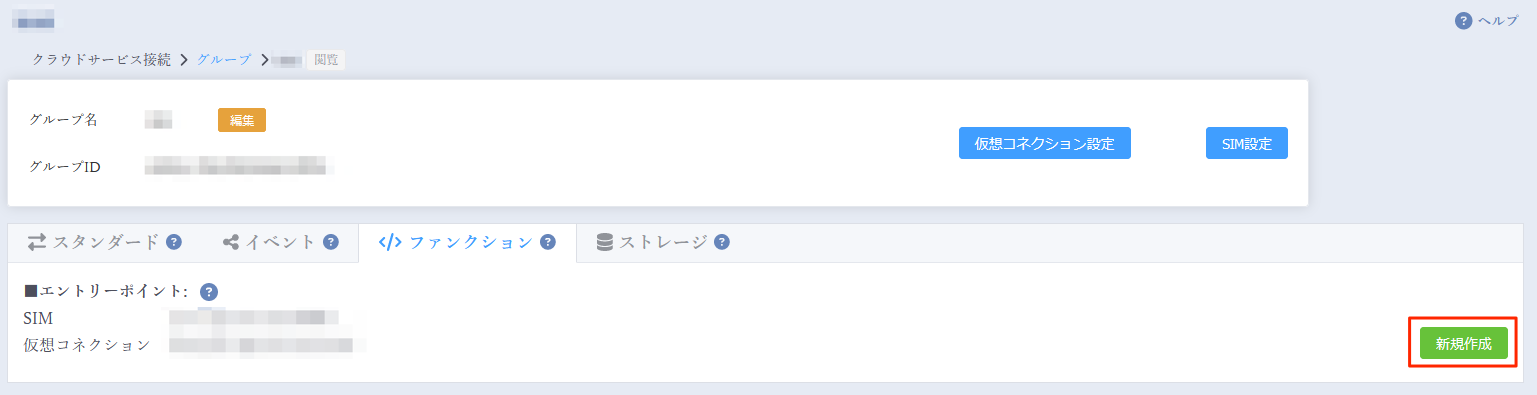Click question mark icon beside エントリーポイント

[209, 292]
